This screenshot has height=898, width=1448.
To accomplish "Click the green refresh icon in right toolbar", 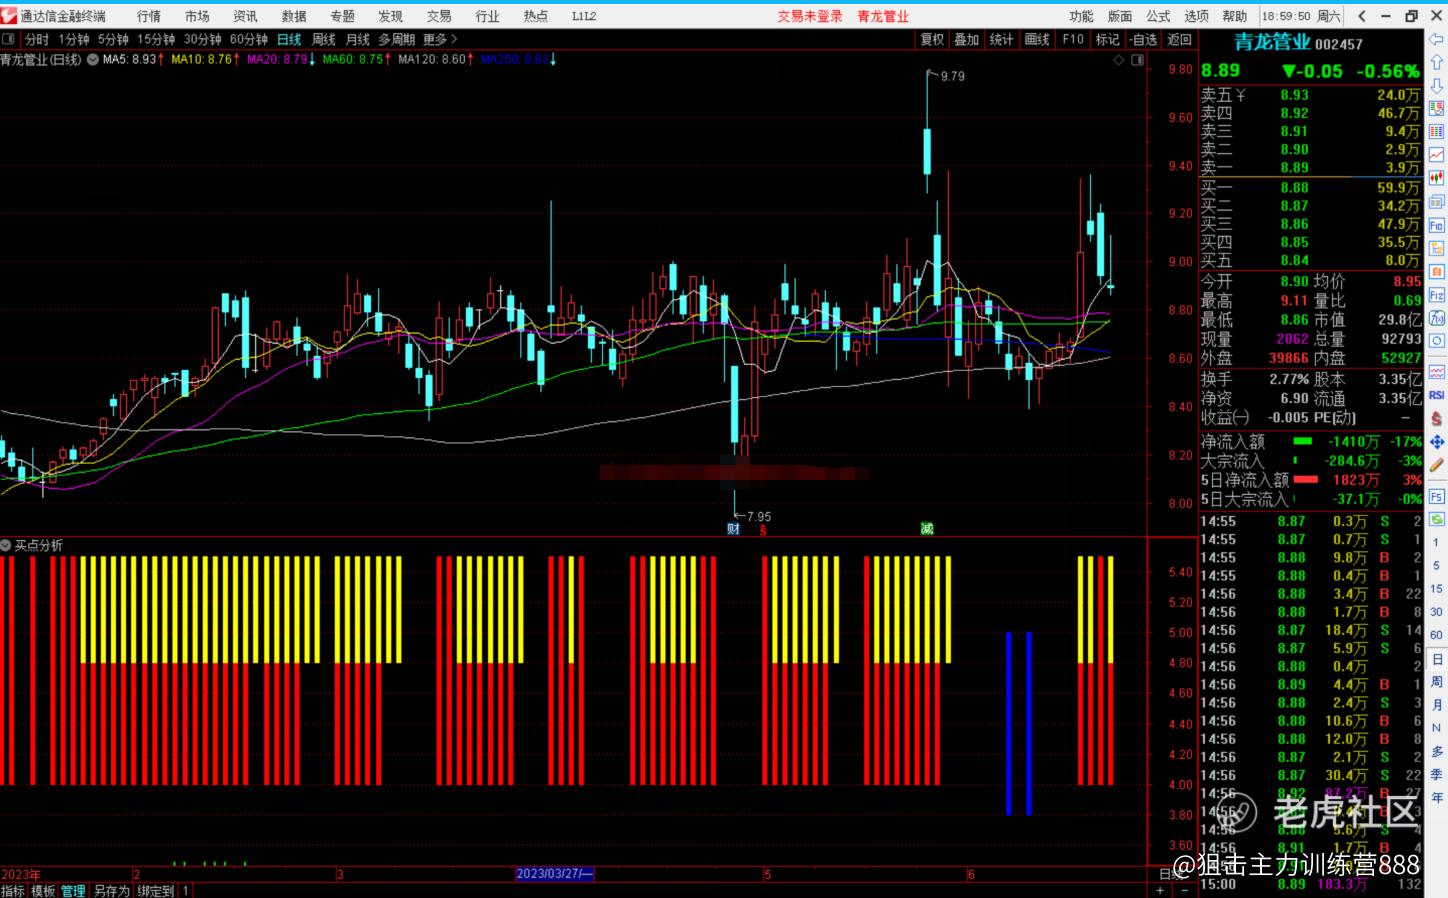I will 1437,520.
